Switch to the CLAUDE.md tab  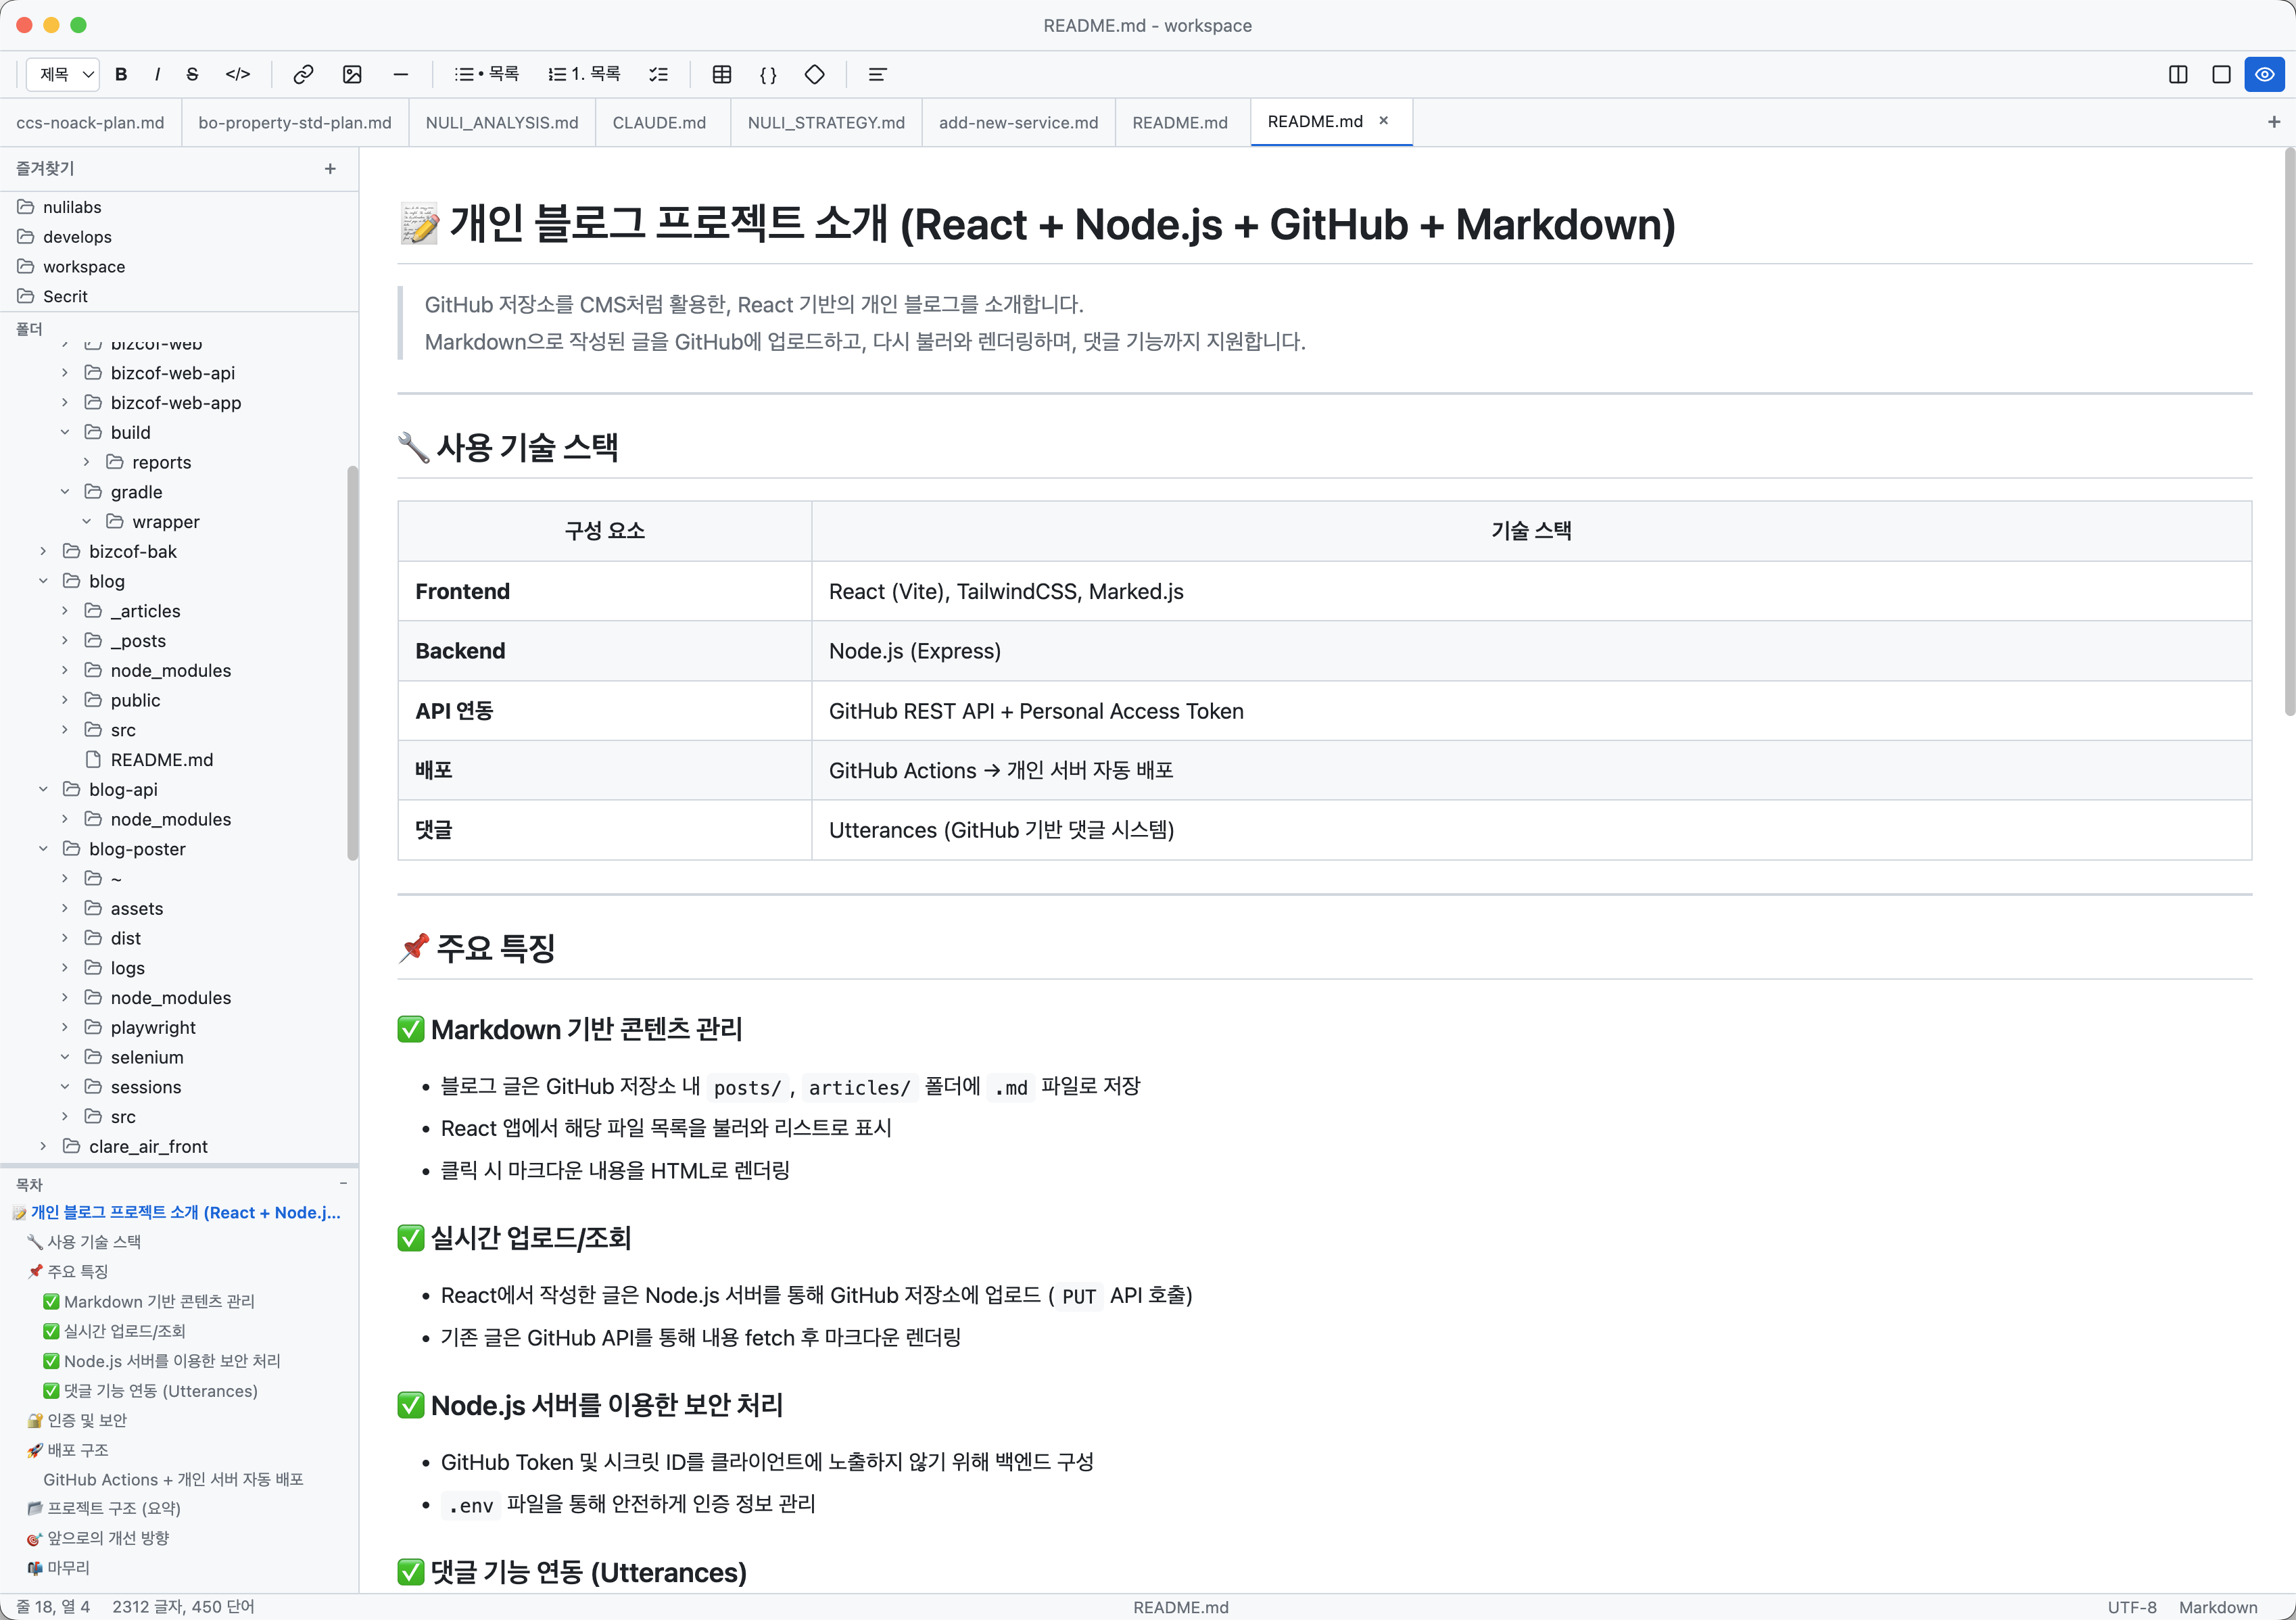(x=660, y=122)
